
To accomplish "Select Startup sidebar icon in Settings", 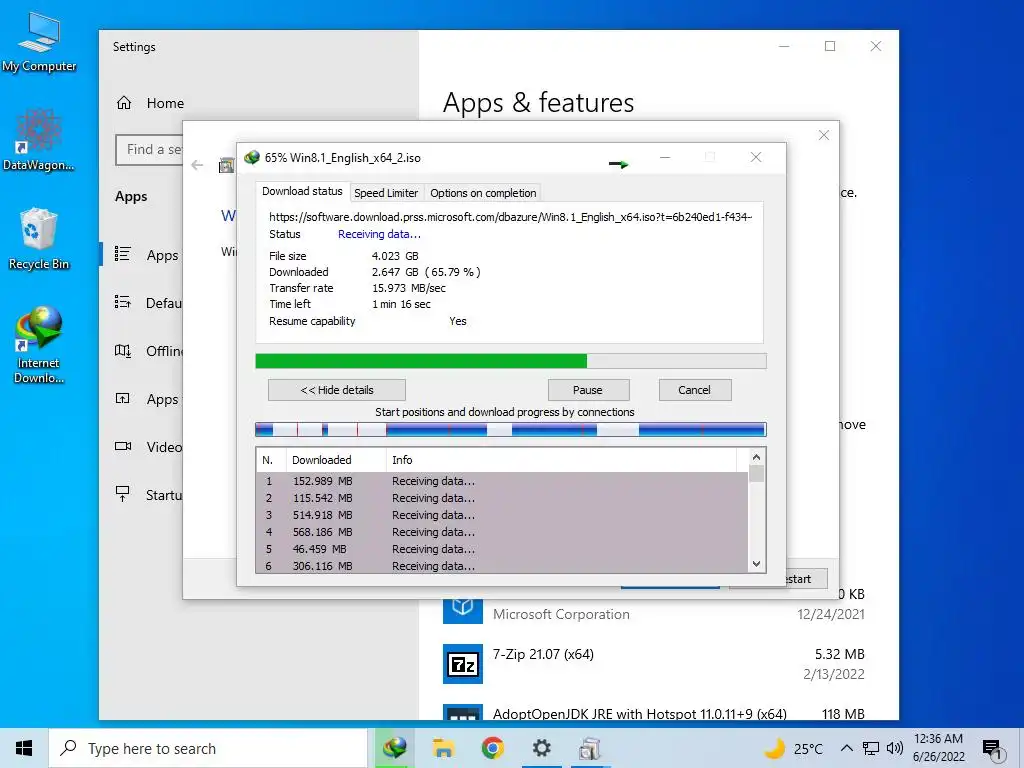I will click(x=122, y=494).
